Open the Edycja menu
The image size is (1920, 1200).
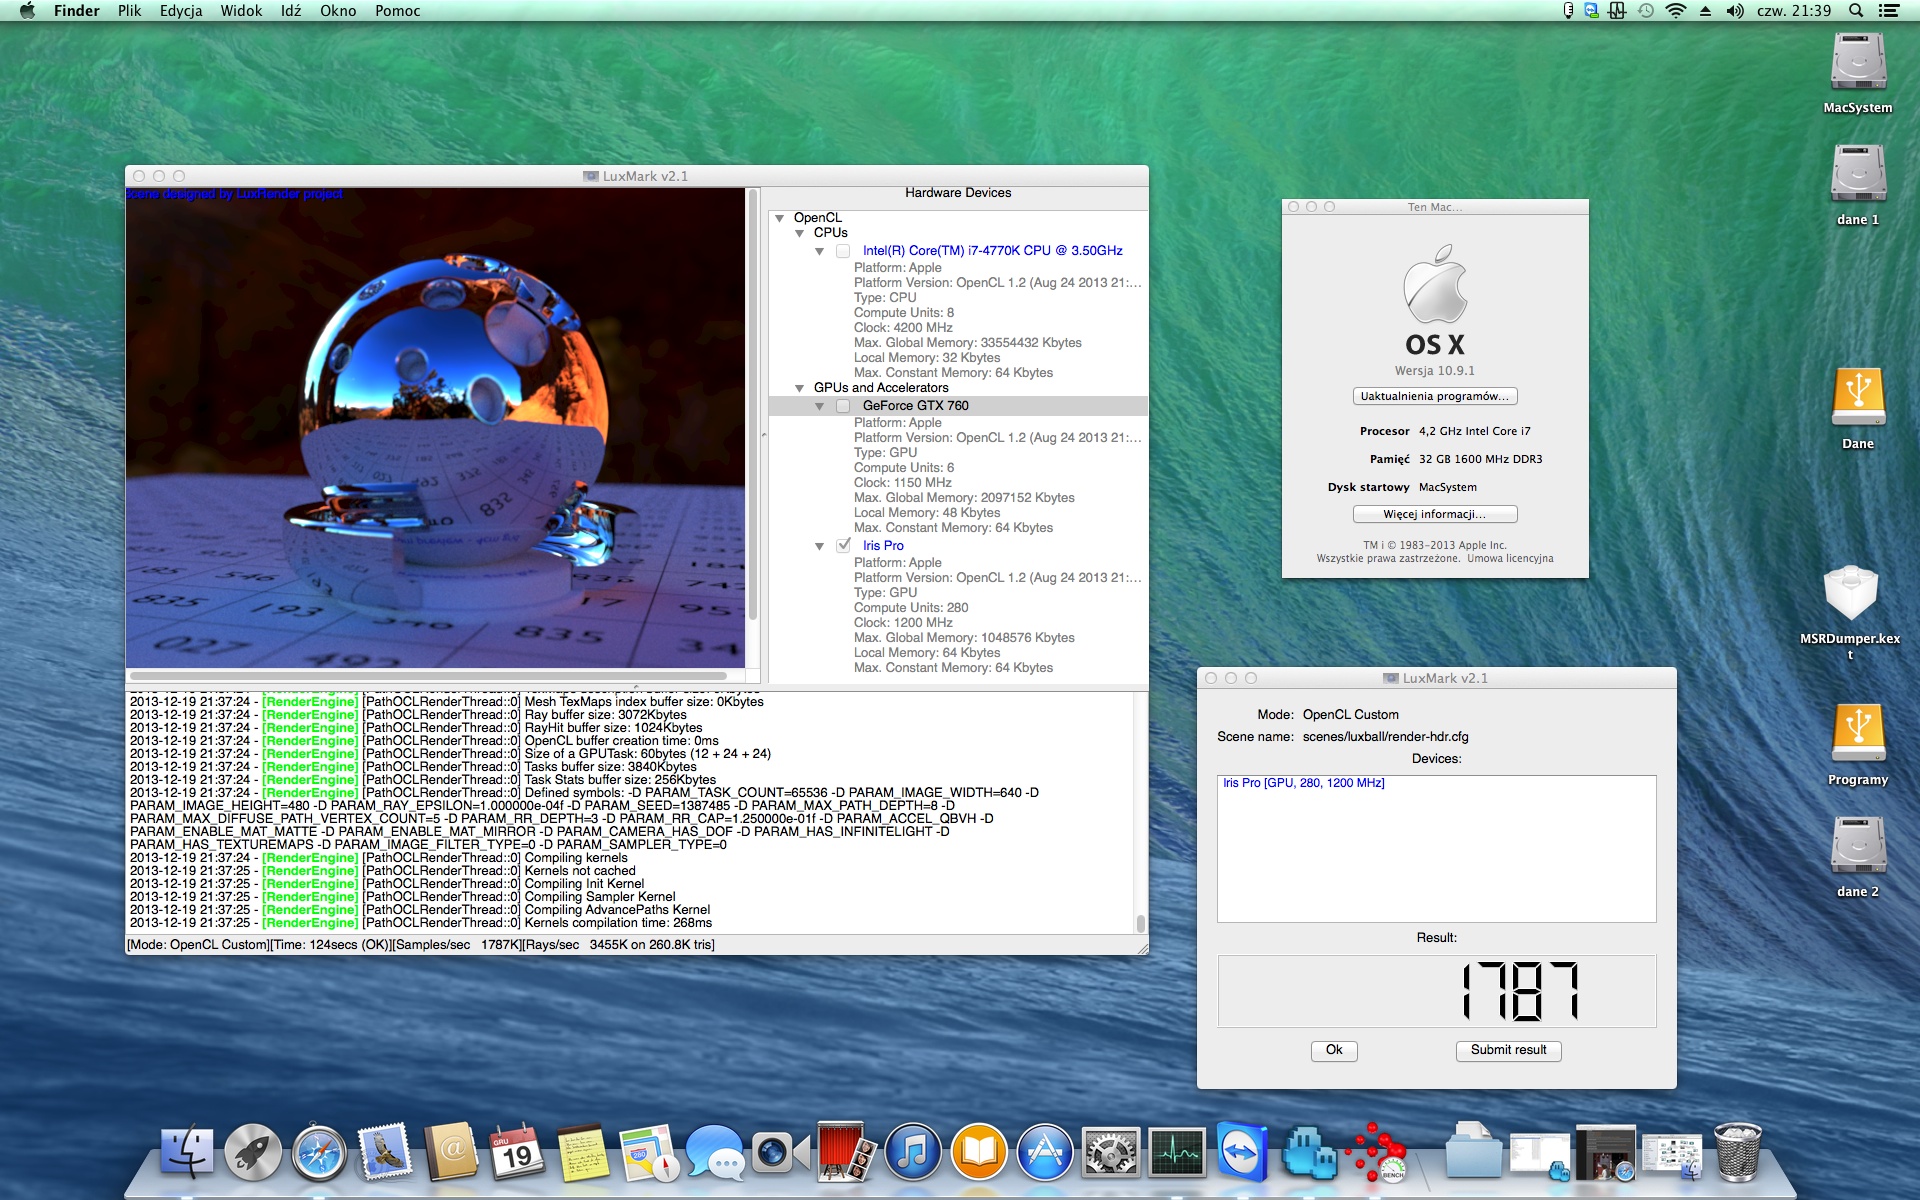[x=181, y=11]
